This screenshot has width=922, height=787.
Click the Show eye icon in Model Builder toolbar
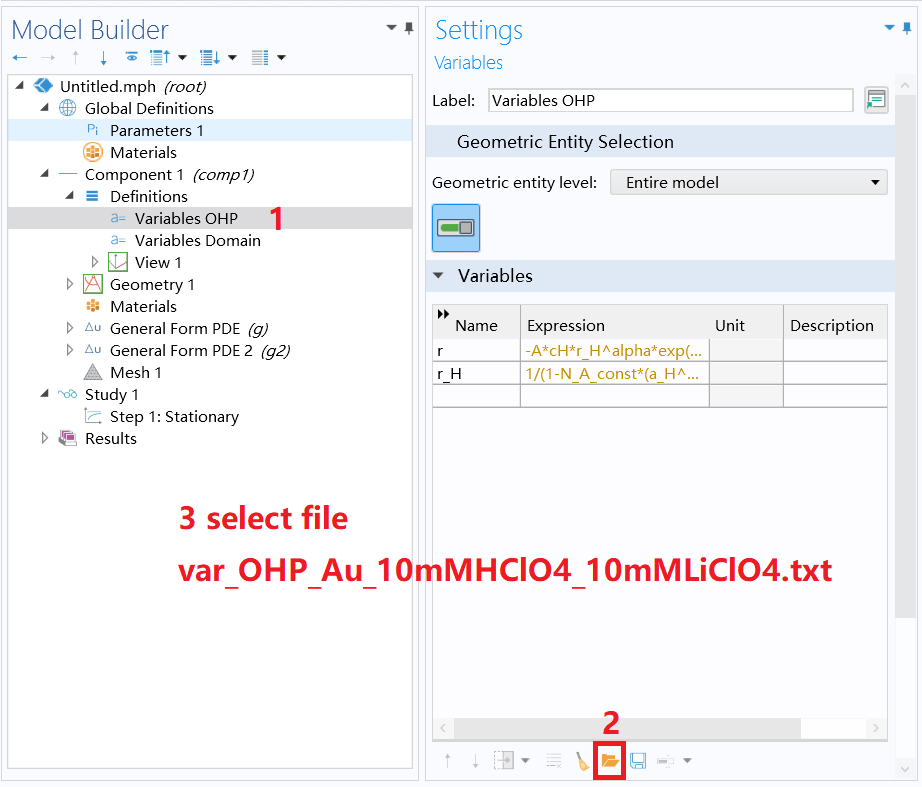132,57
